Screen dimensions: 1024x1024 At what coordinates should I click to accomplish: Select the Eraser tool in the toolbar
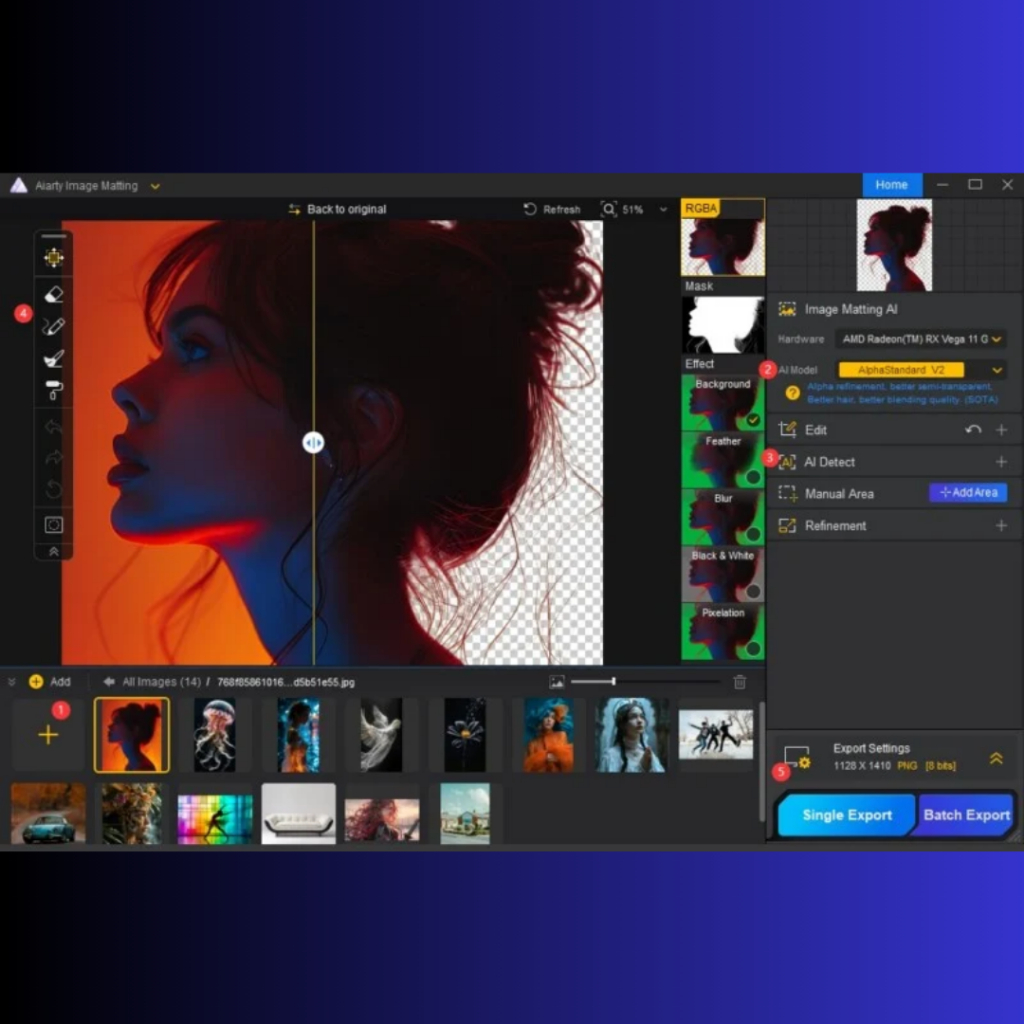(x=54, y=294)
